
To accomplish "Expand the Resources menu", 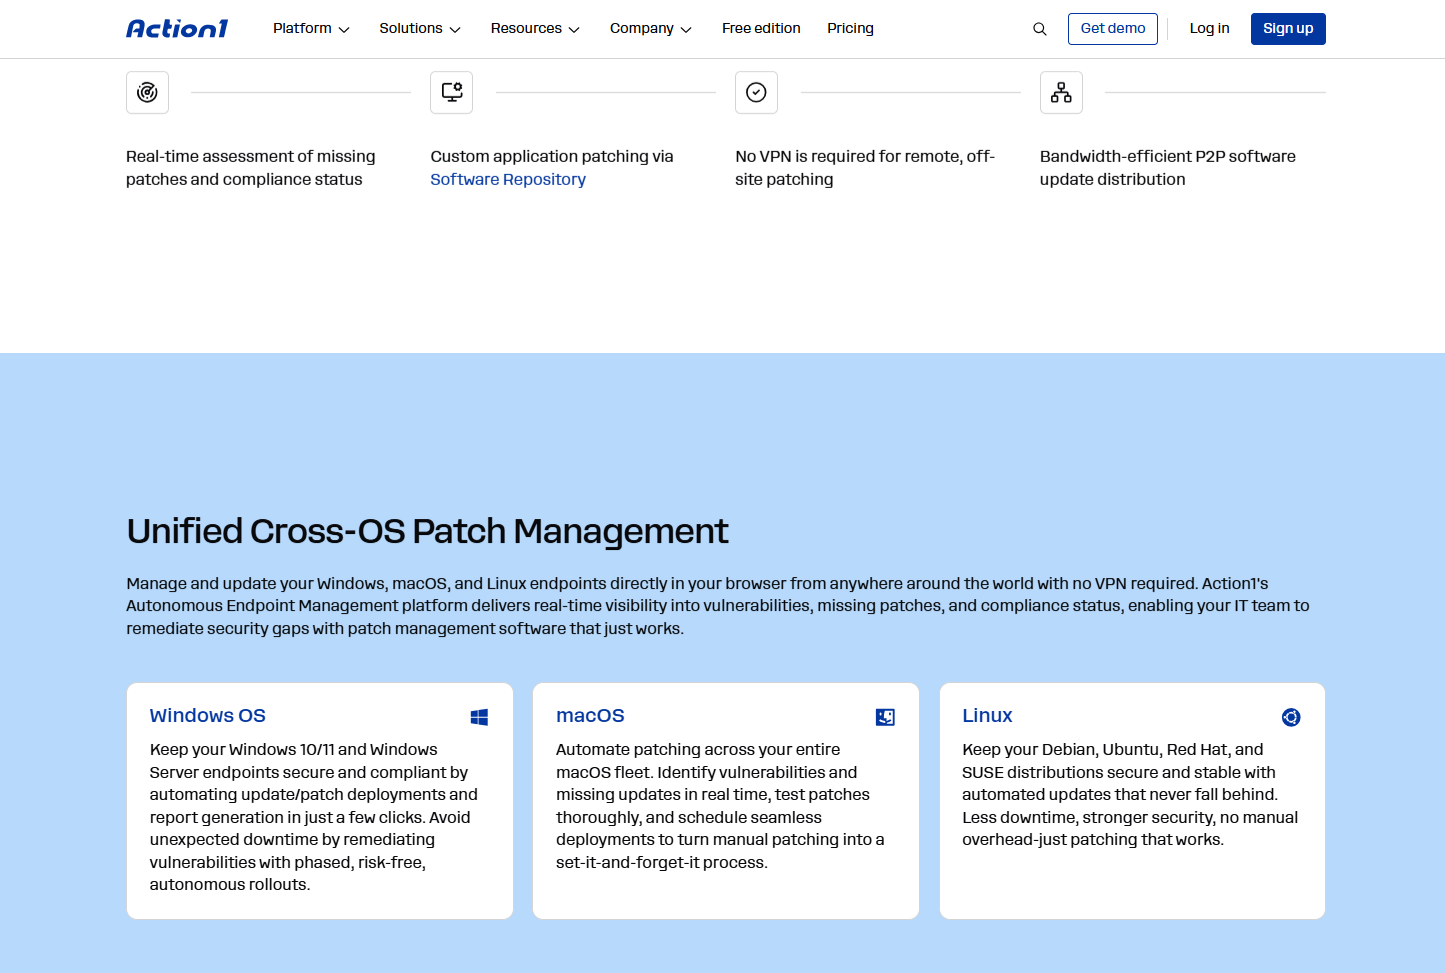I will click(x=535, y=29).
